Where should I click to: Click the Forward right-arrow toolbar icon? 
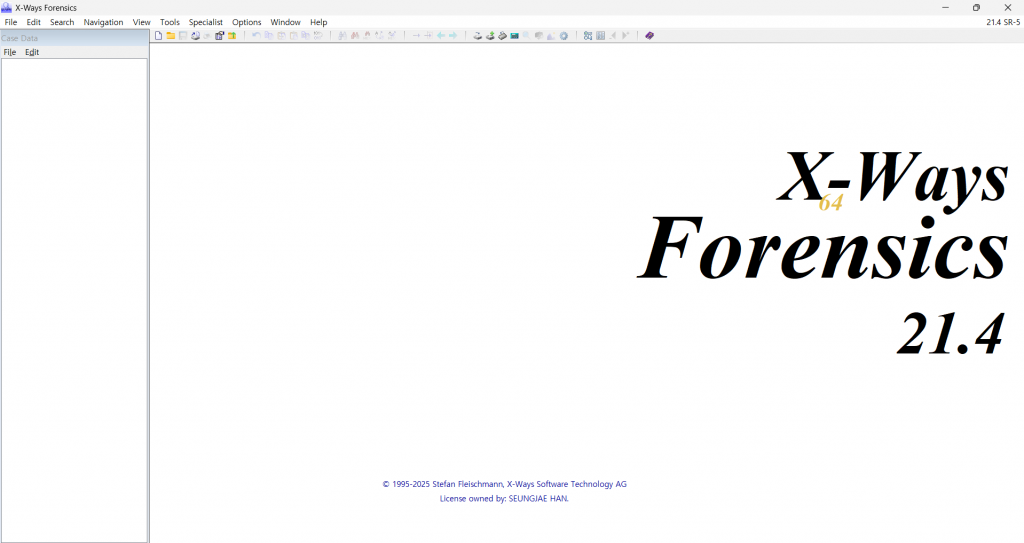tap(453, 36)
